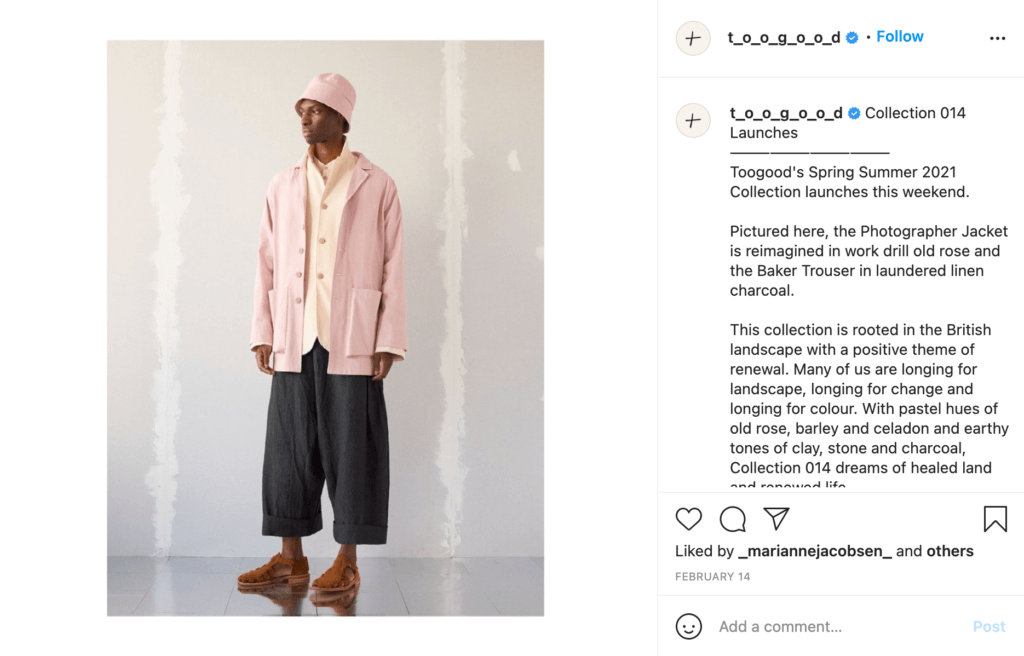1024x656 pixels.
Task: Follow the t_o_o_g_o_o_d account
Action: point(899,37)
